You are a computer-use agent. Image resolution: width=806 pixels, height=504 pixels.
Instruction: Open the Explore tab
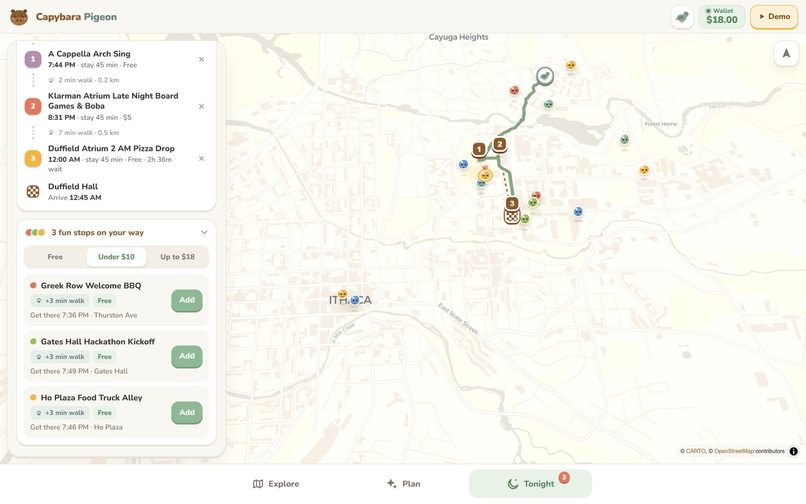point(276,484)
